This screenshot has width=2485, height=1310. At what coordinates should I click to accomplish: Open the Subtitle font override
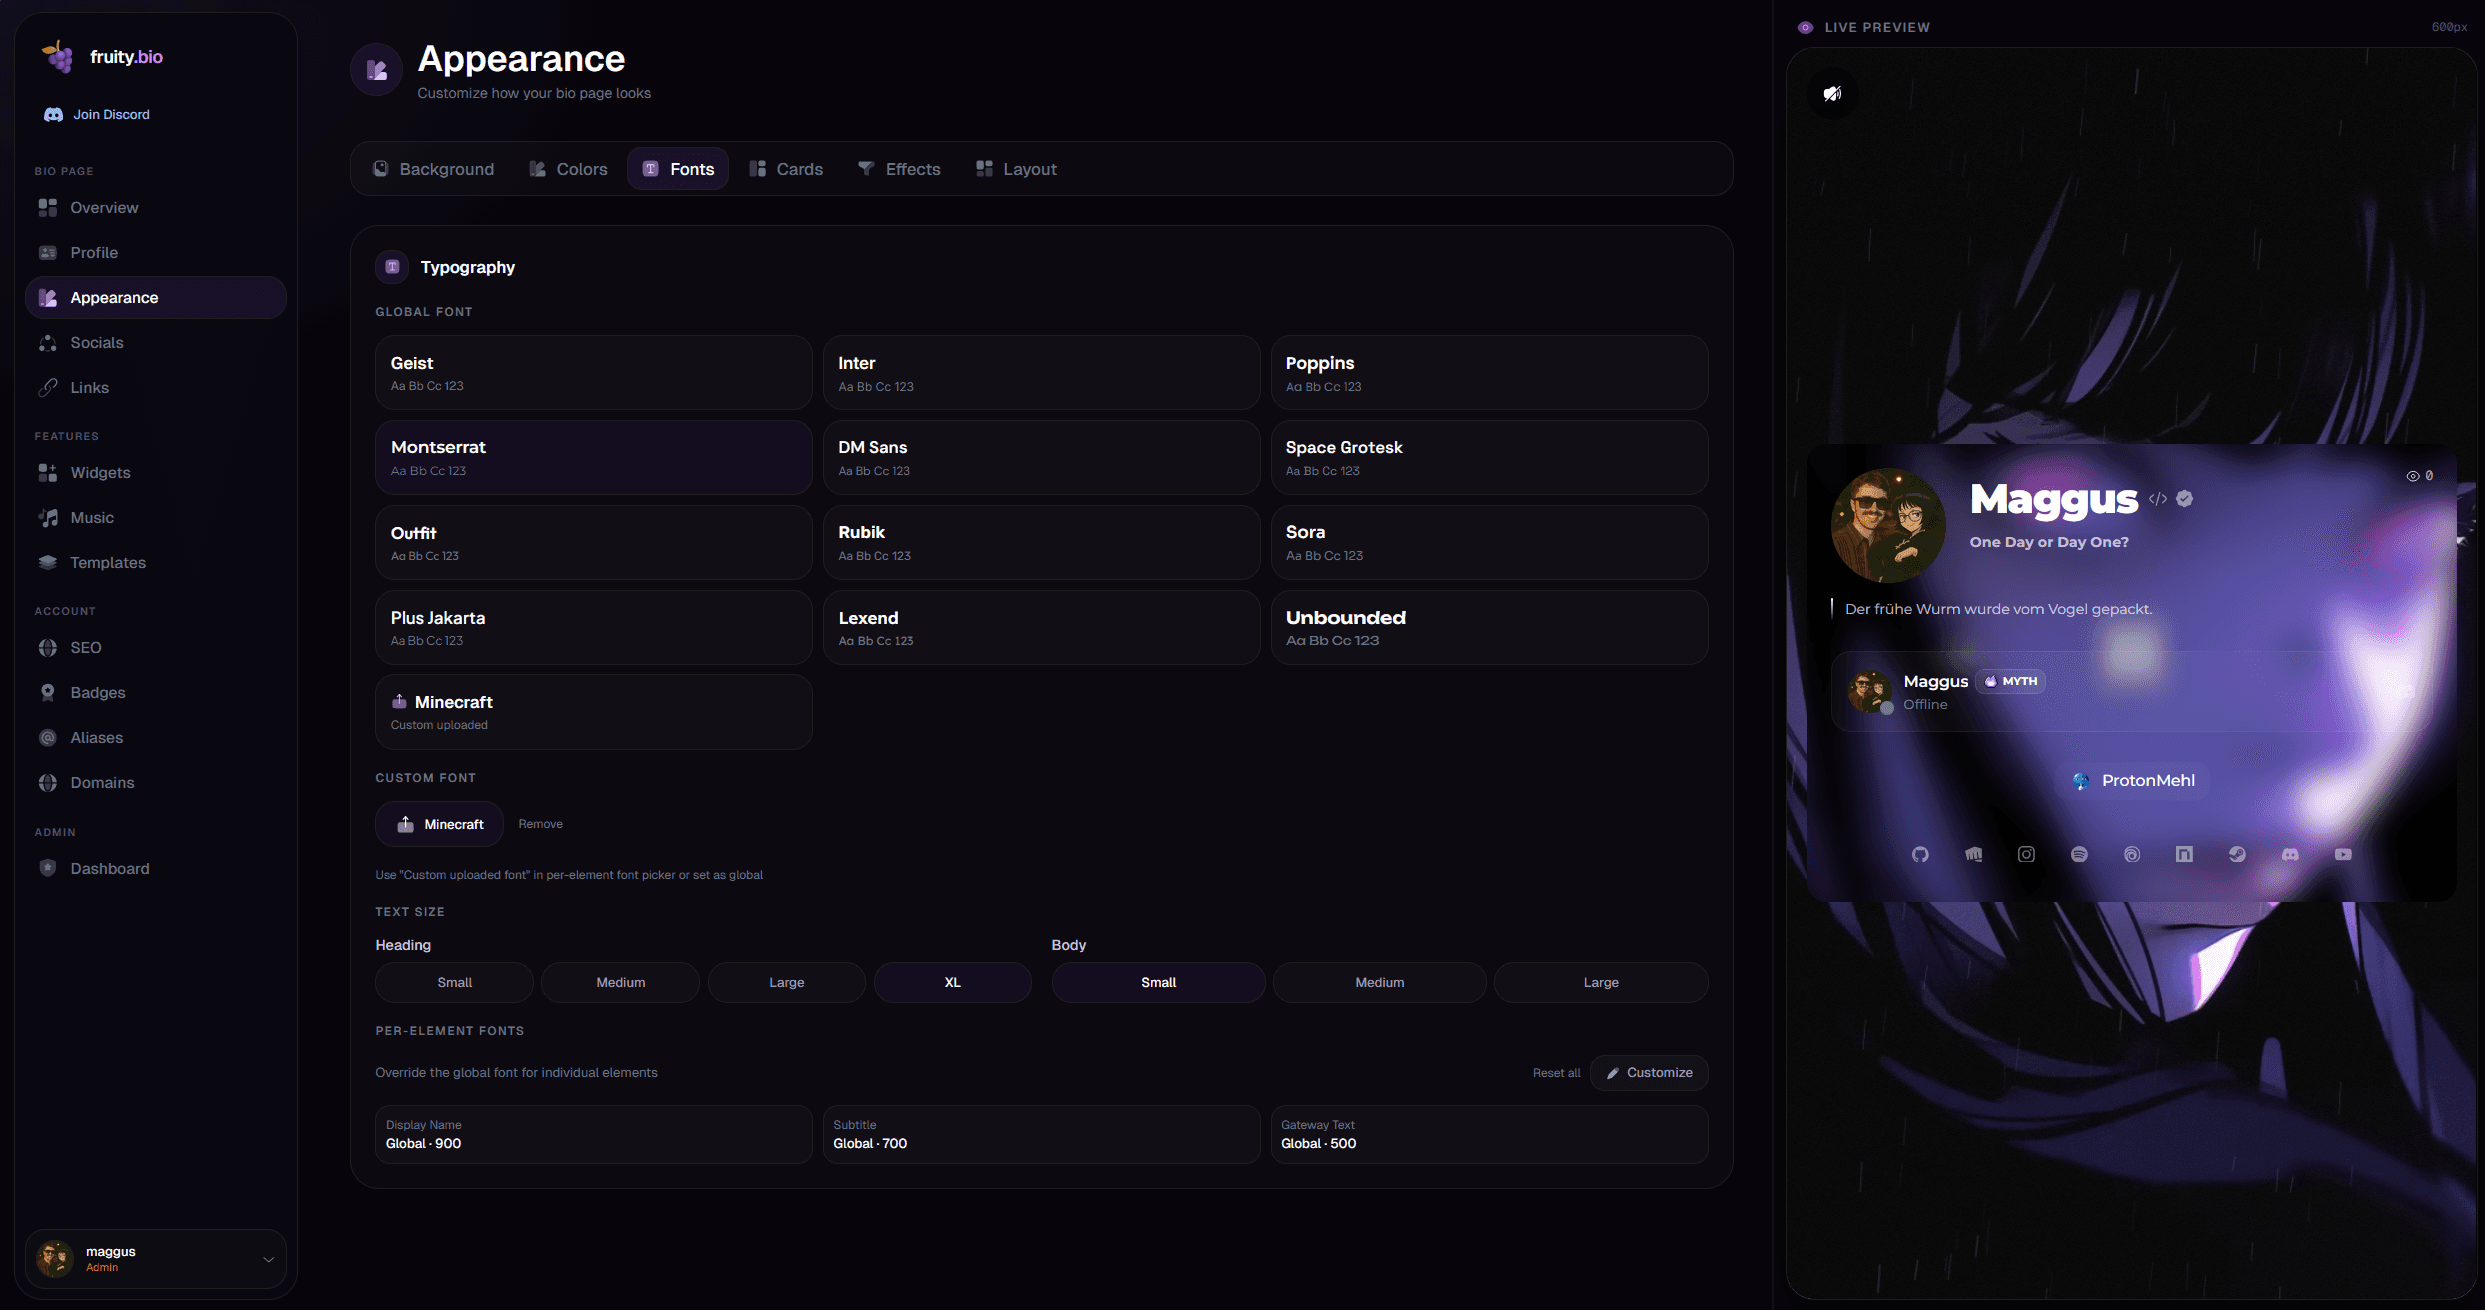[1041, 1134]
